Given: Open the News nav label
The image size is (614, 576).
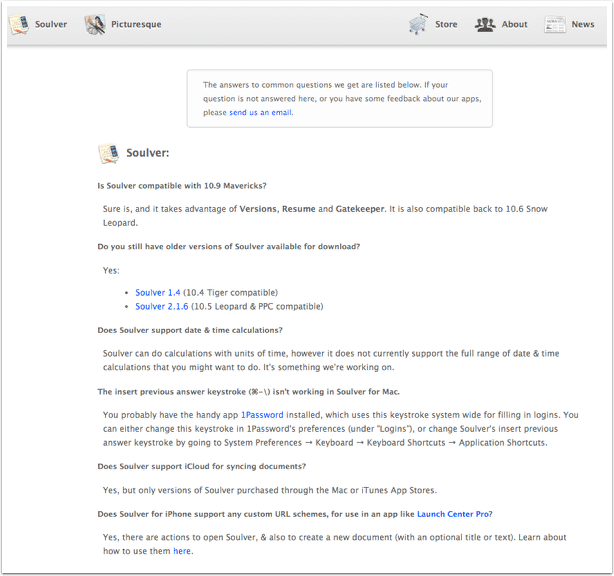Looking at the screenshot, I should pos(583,24).
